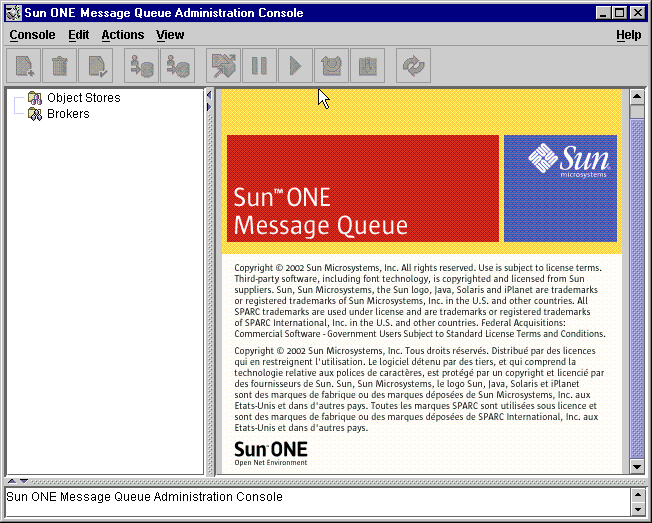Click the Shutdown Broker toolbar icon
This screenshot has height=523, width=652.
368,66
